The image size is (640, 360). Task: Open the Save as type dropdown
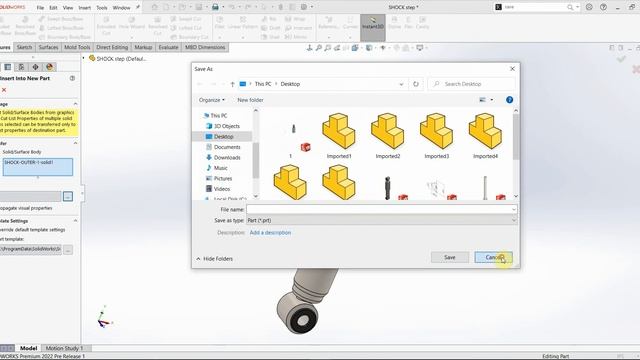pyautogui.click(x=382, y=220)
